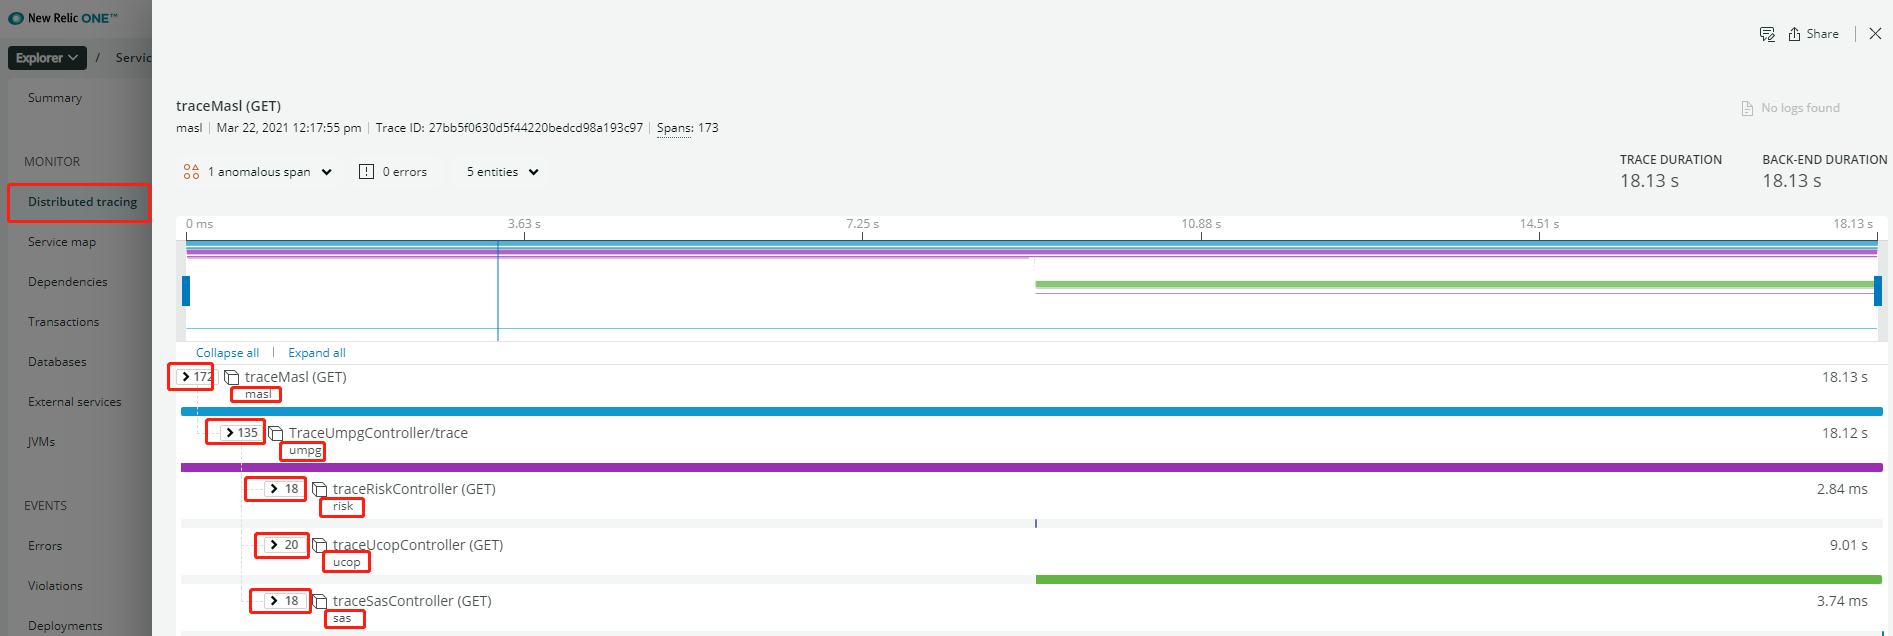Click the 18.13 s trace duration value
This screenshot has height=636, width=1893.
click(x=1649, y=181)
